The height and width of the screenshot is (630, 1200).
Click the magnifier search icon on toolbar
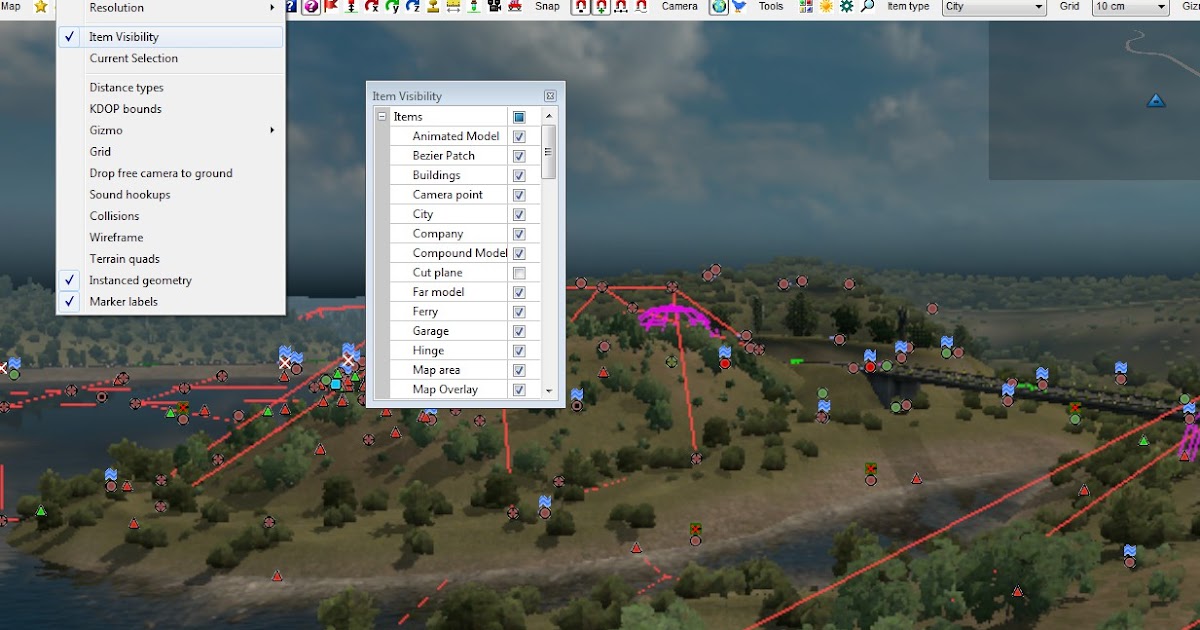click(867, 8)
